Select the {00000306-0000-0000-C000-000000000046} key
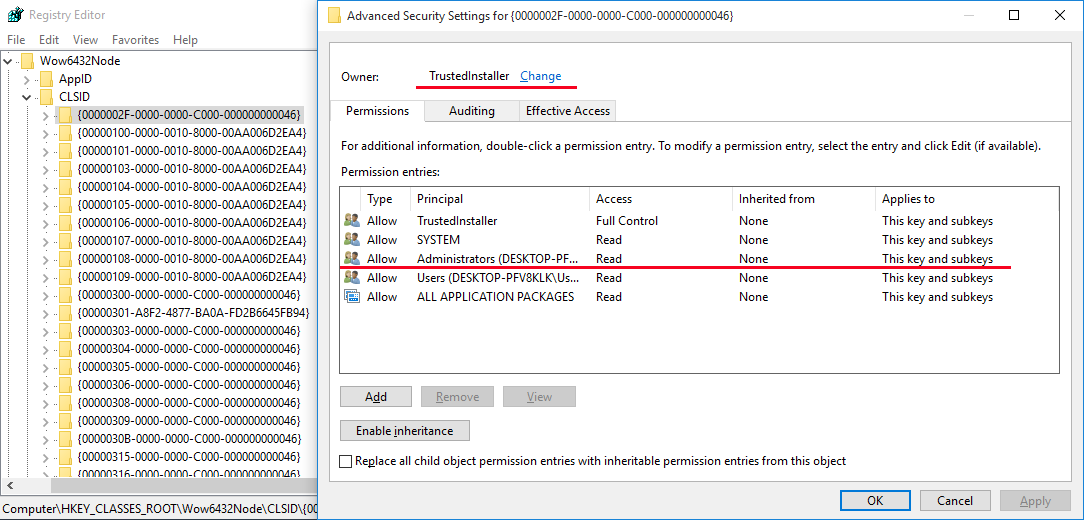Screen dimensions: 1084x520 pos(189,384)
